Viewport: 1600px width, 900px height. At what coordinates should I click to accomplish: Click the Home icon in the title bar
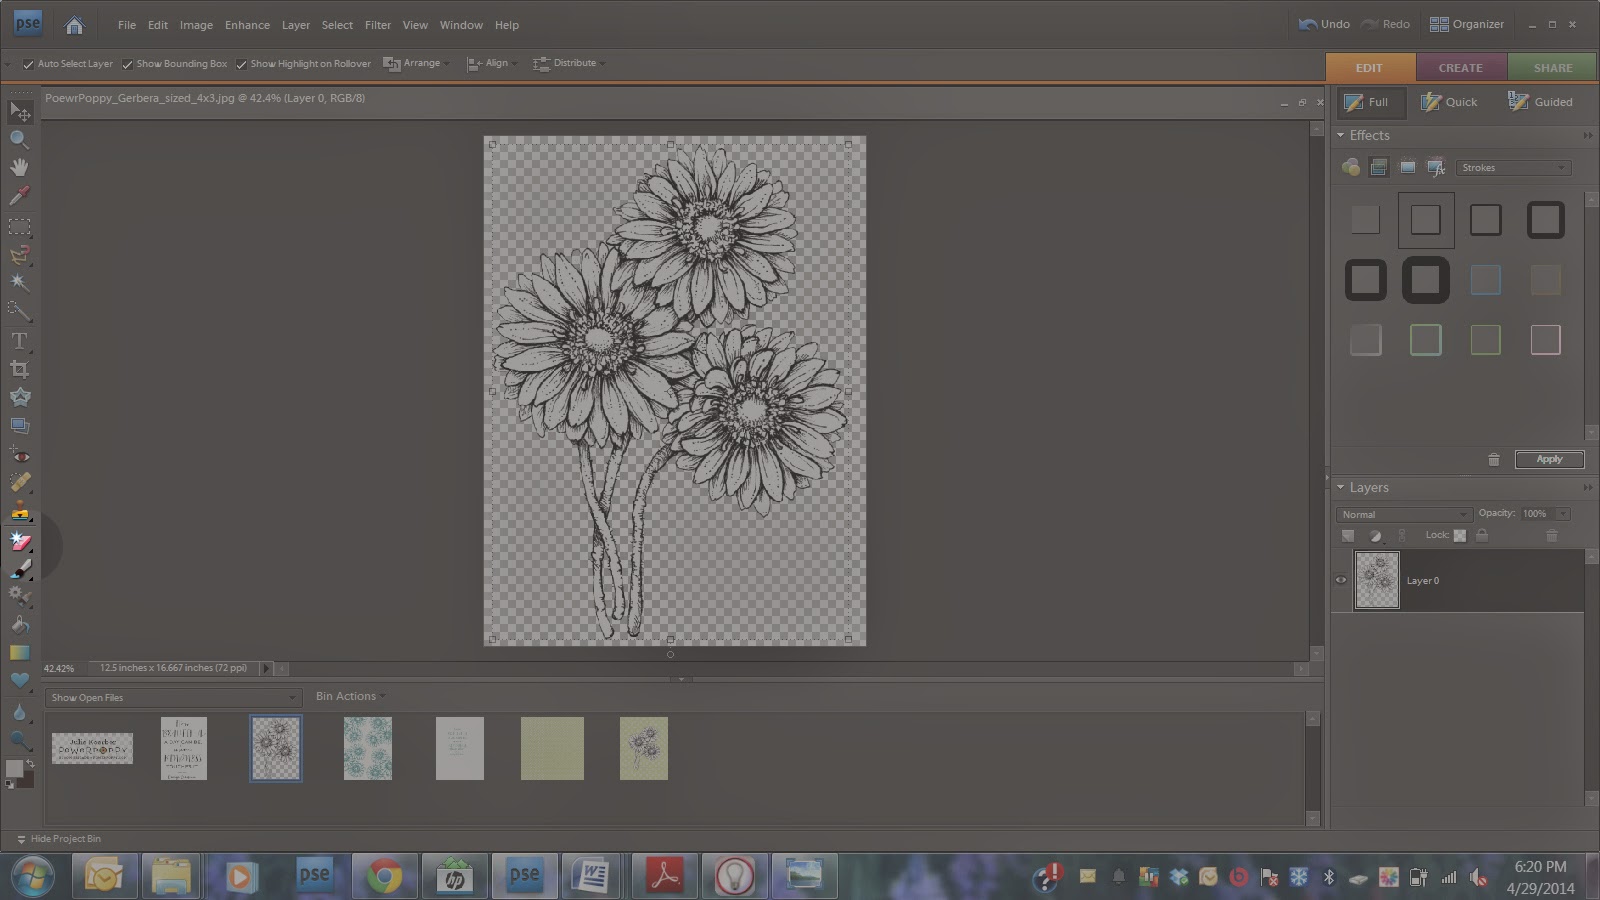pos(74,25)
